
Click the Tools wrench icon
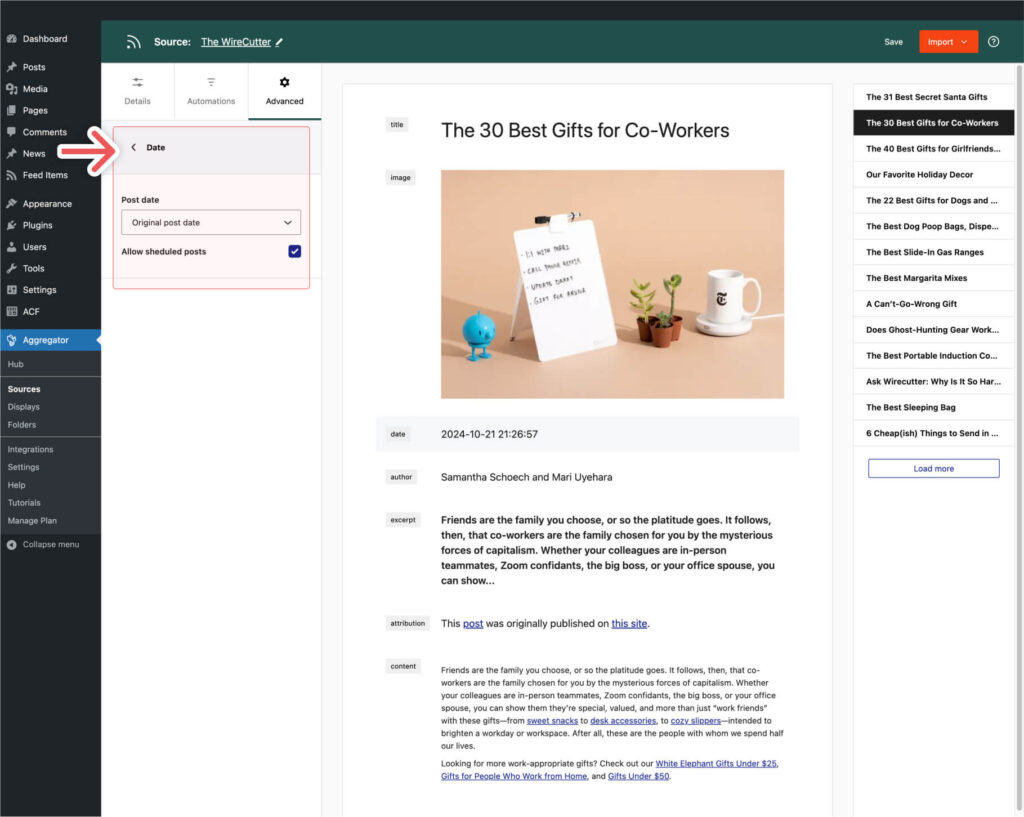click(x=12, y=268)
